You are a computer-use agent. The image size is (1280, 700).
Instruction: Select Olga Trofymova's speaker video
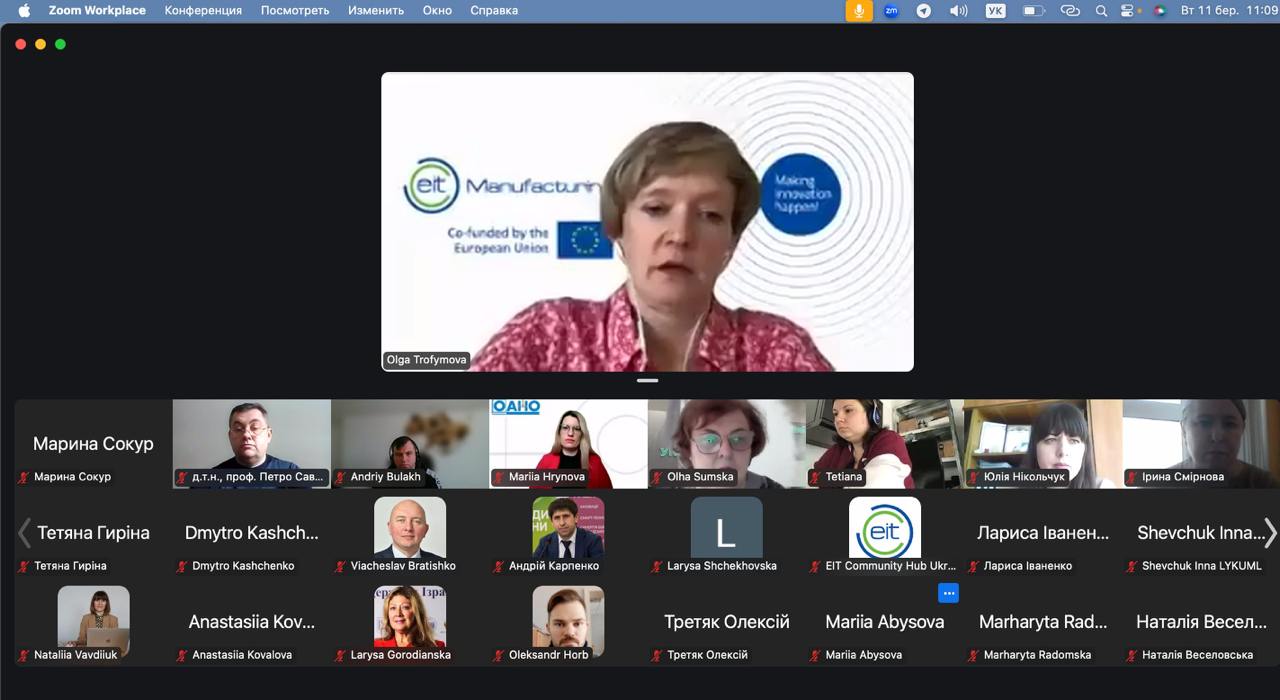647,222
